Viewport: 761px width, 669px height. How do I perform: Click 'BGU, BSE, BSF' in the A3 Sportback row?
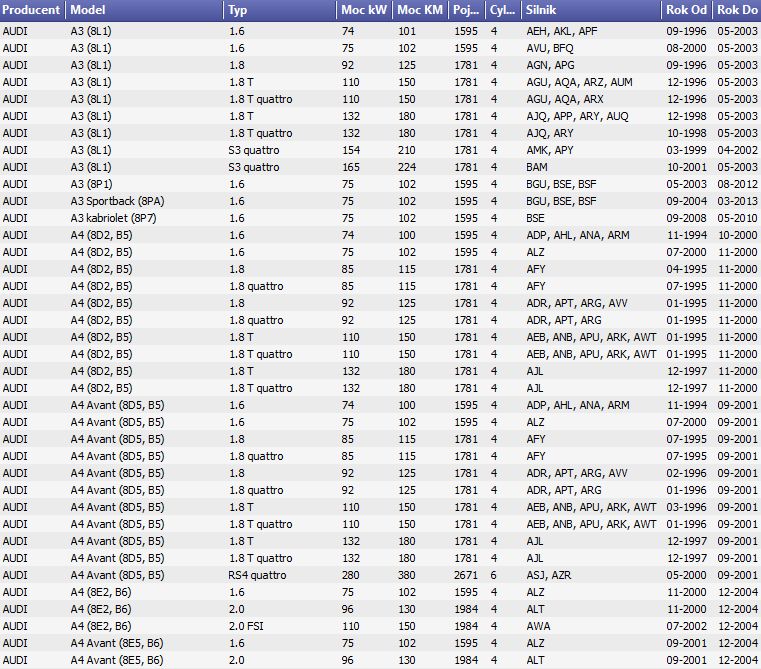562,201
